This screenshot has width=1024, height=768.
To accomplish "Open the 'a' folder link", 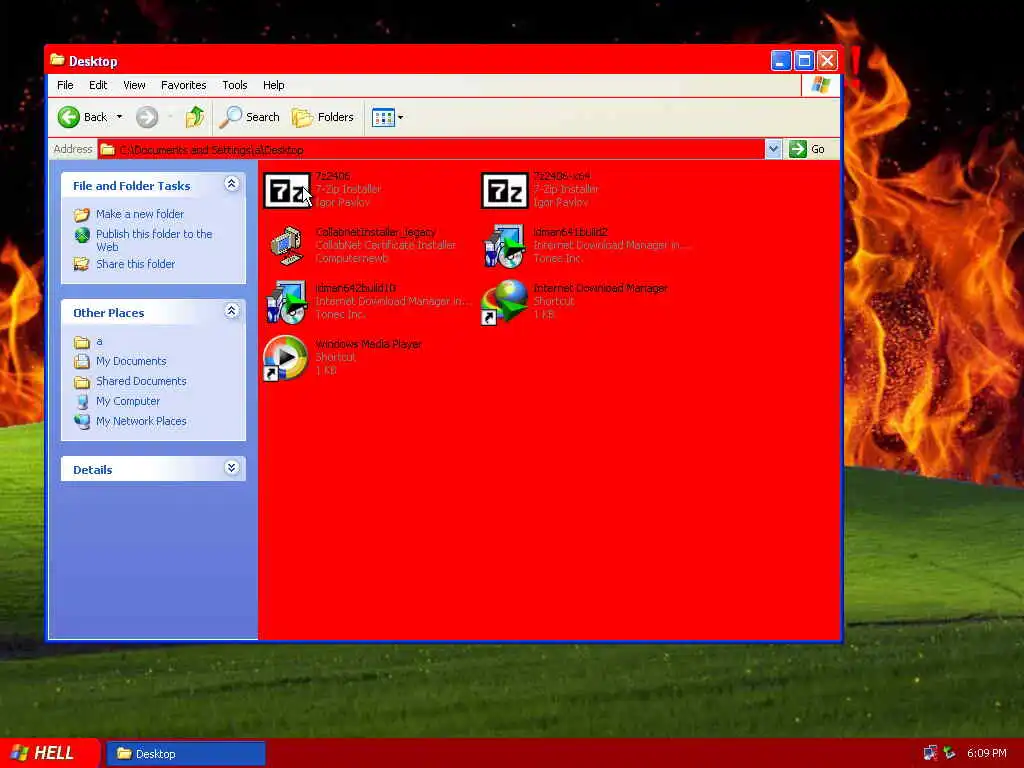I will [99, 342].
